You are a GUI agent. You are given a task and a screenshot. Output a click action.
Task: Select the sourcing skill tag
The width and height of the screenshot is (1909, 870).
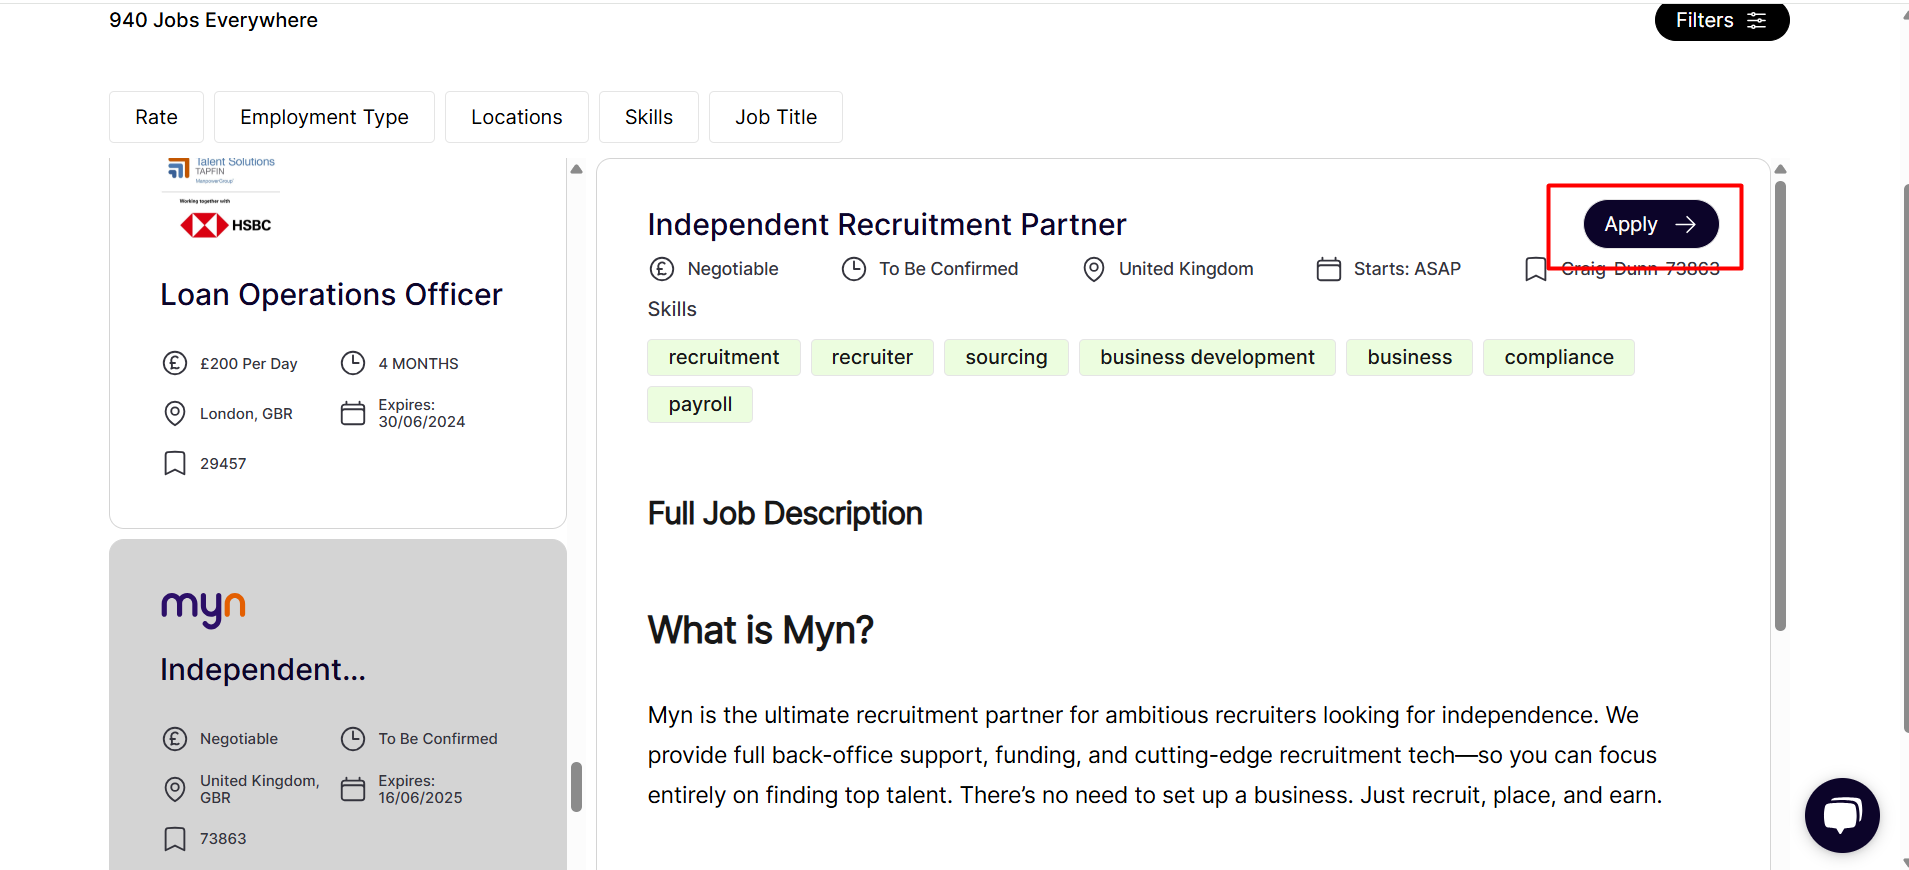tap(1006, 357)
